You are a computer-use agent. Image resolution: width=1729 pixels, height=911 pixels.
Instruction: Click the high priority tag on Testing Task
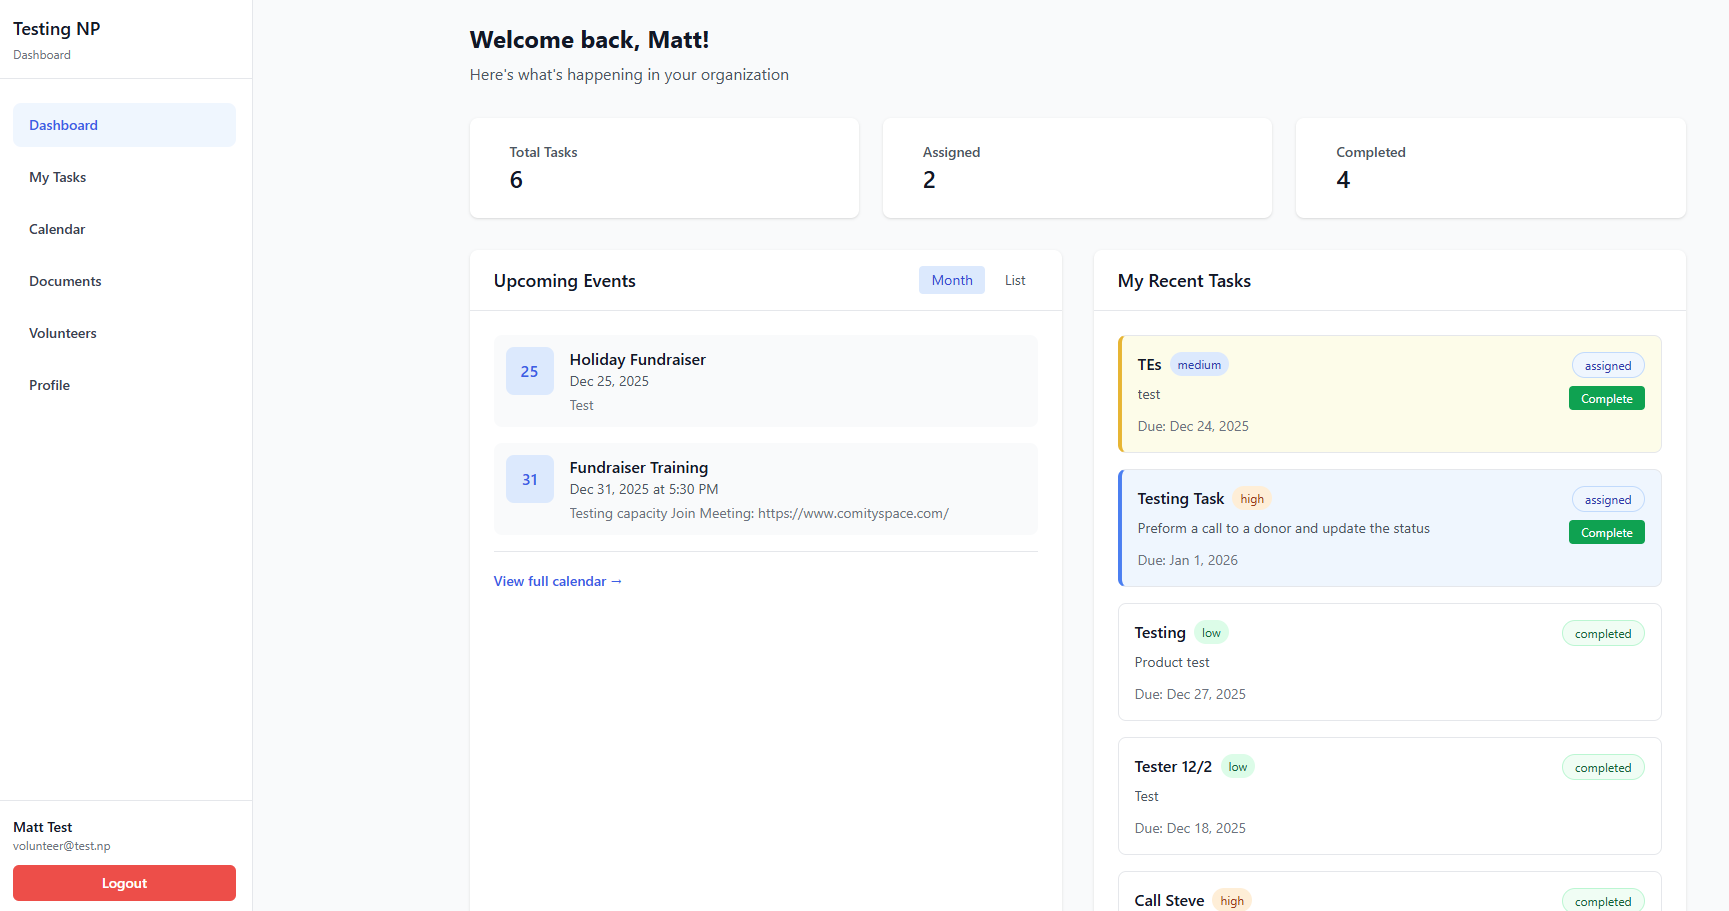click(x=1251, y=499)
